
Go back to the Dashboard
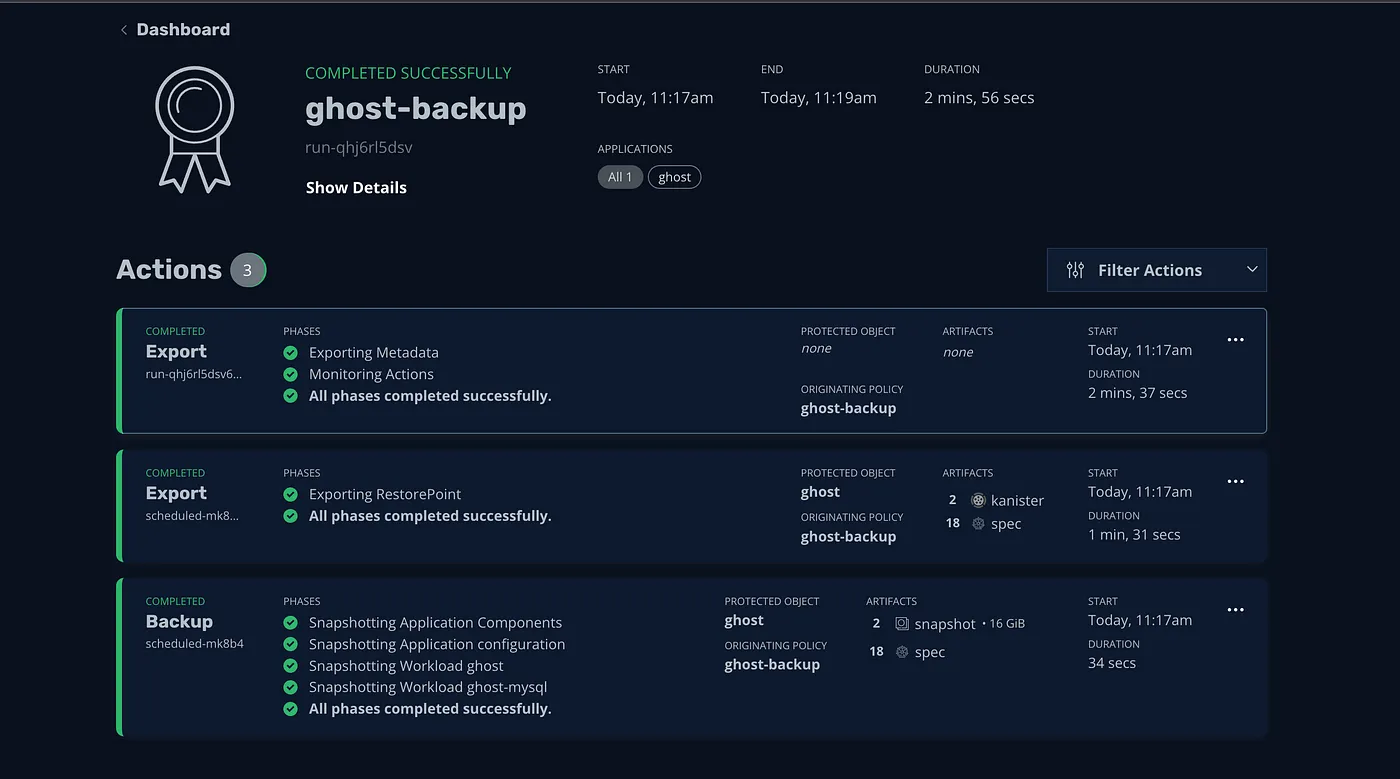pos(183,30)
